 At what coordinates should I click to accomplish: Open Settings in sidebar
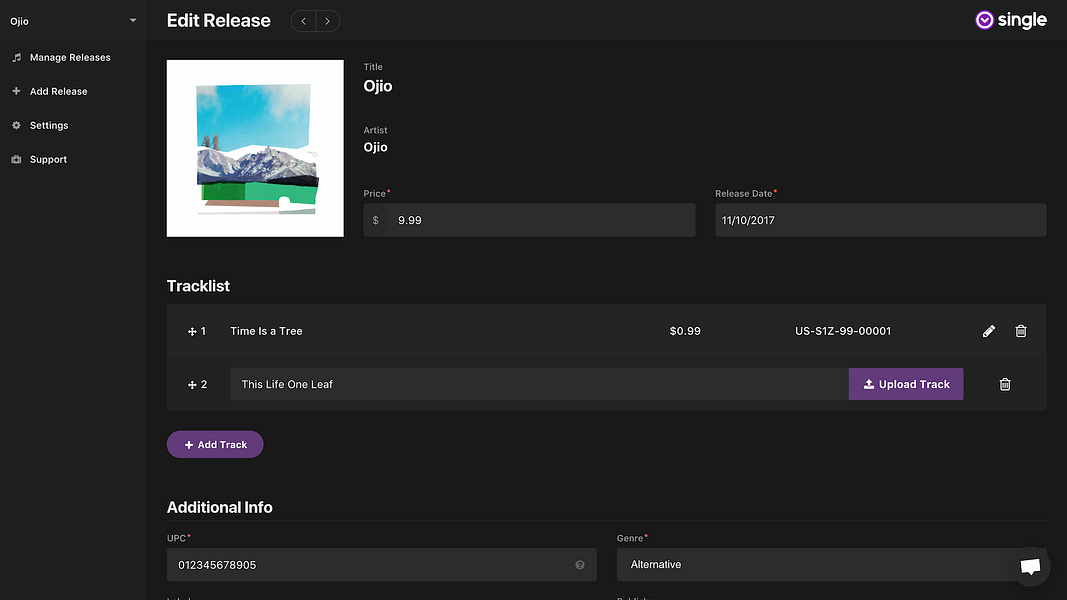(x=49, y=125)
